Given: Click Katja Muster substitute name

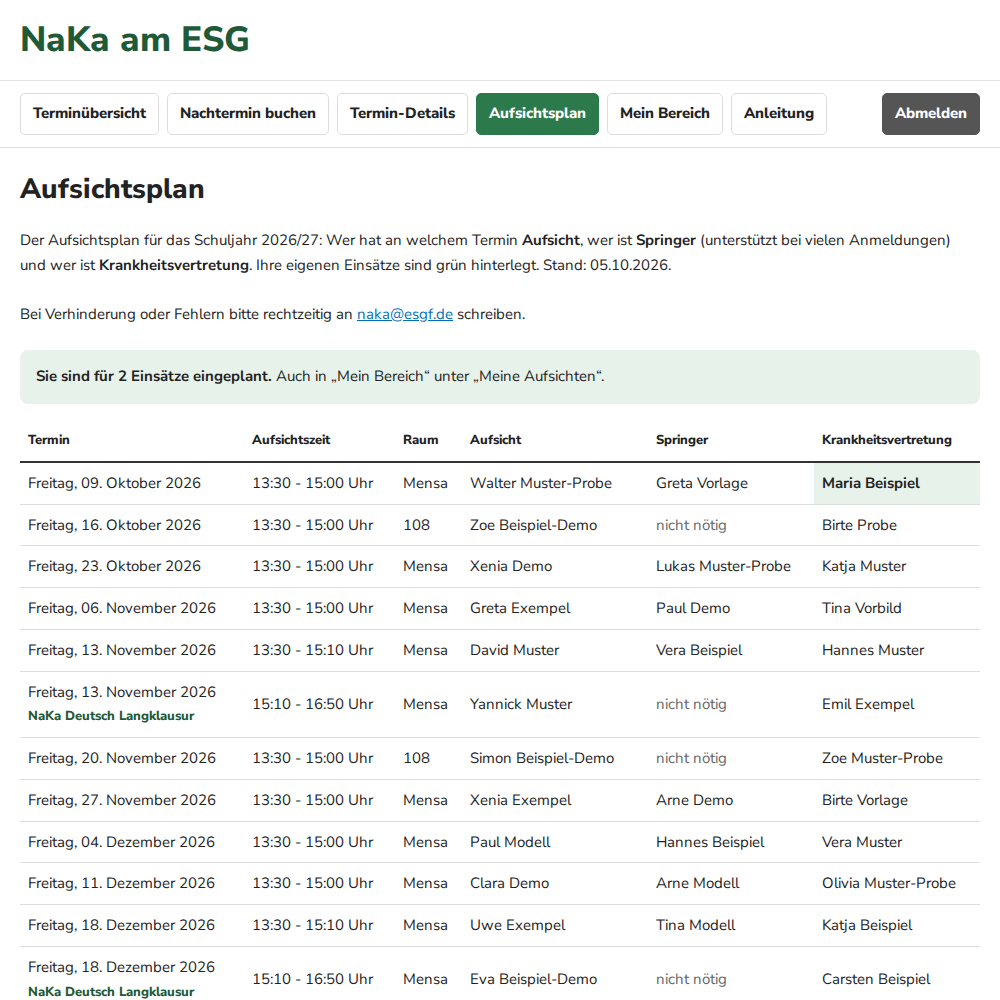Looking at the screenshot, I should (x=864, y=566).
